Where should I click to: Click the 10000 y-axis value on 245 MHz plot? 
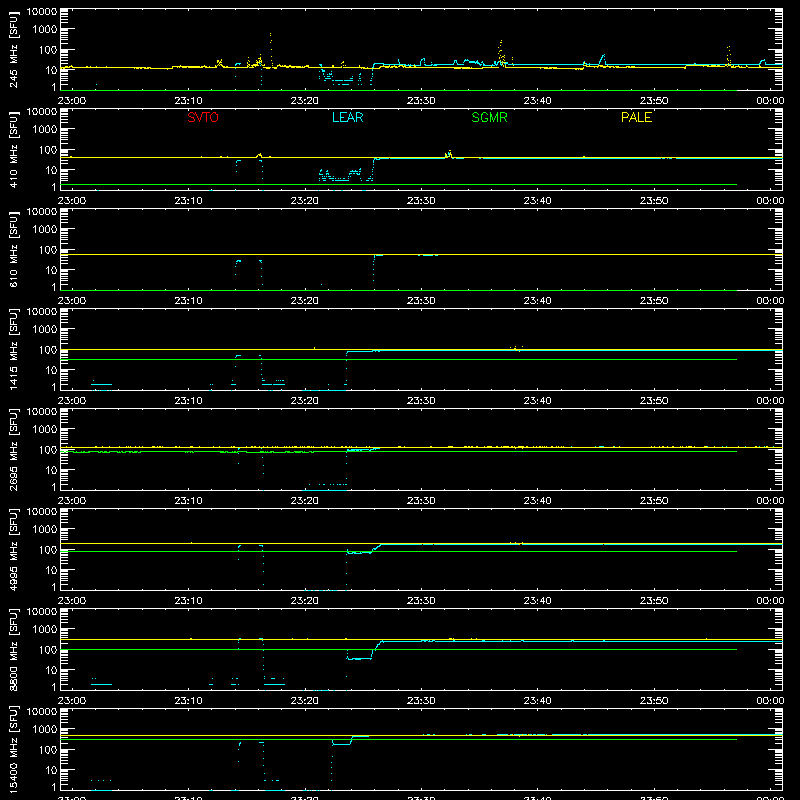[42, 12]
